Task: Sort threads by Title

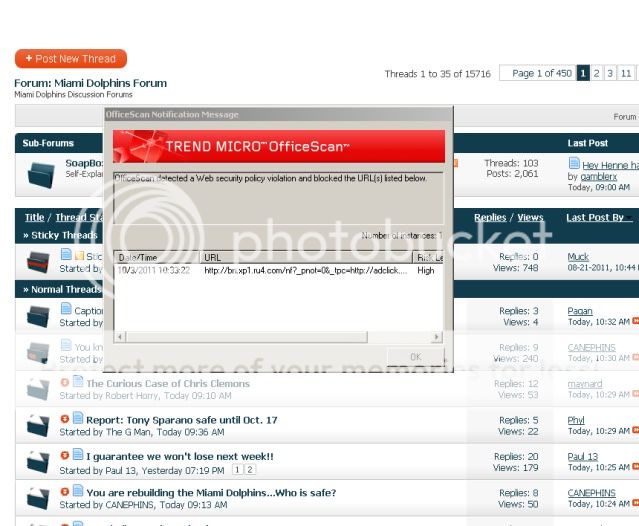Action: (x=35, y=218)
